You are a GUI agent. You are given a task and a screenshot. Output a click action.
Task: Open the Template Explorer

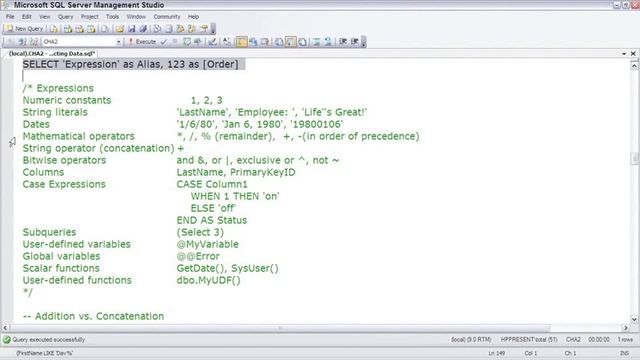click(192, 29)
